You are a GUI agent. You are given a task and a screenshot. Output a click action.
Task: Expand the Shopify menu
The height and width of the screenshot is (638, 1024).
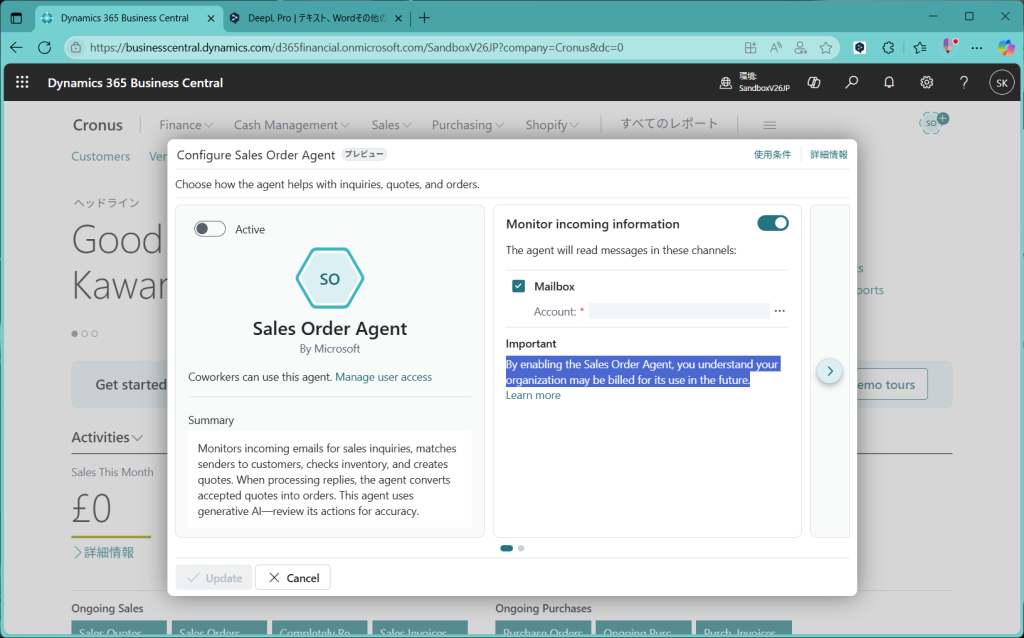tap(552, 125)
